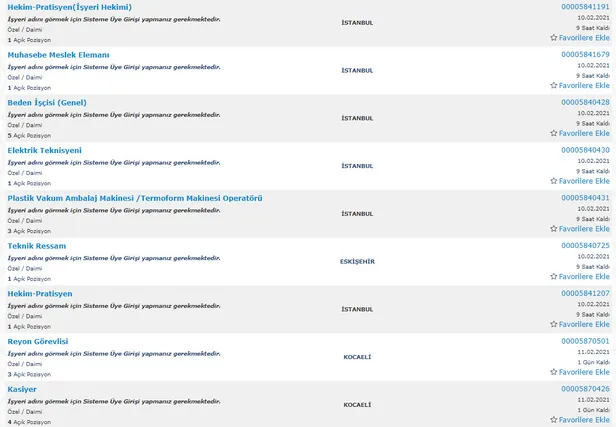Image resolution: width=616 pixels, height=427 pixels.
Task: Open the Elektrik Teknisyeni job title
Action: 44,150
